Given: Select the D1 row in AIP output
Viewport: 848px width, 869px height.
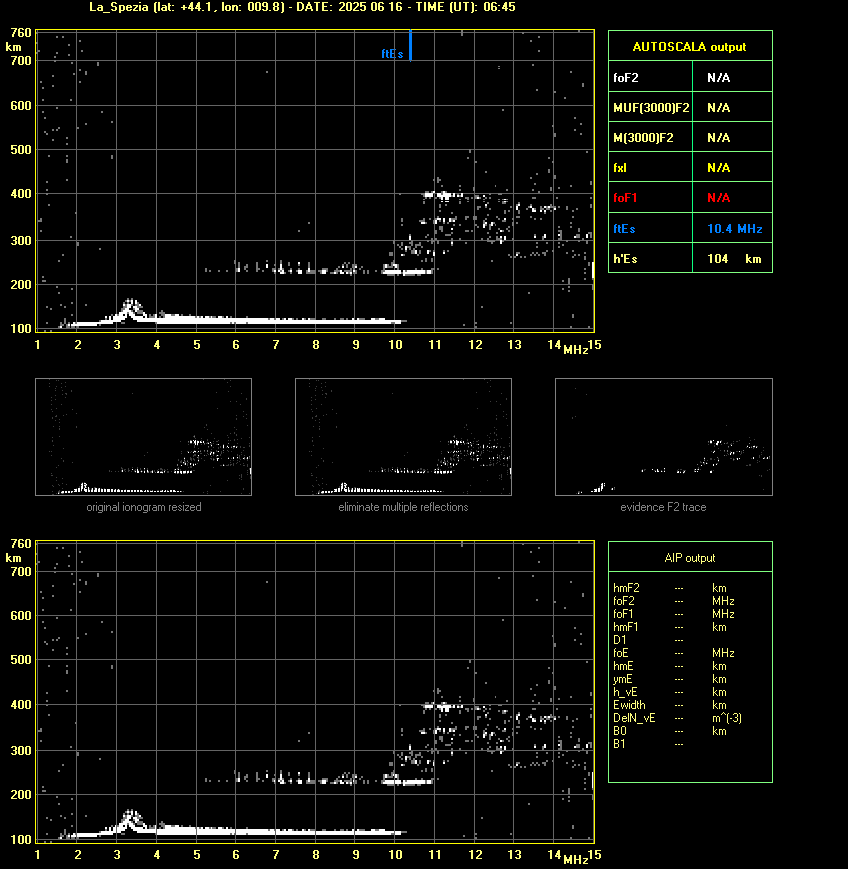Looking at the screenshot, I should coord(648,640).
